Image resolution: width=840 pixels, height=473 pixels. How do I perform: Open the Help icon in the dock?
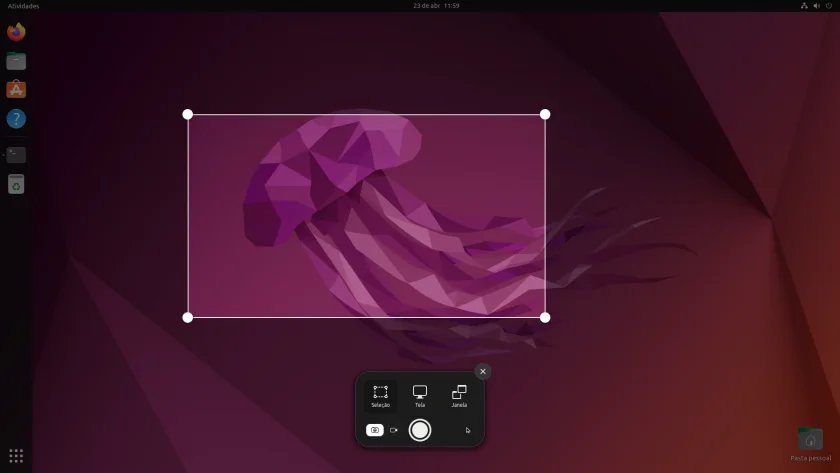(16, 119)
